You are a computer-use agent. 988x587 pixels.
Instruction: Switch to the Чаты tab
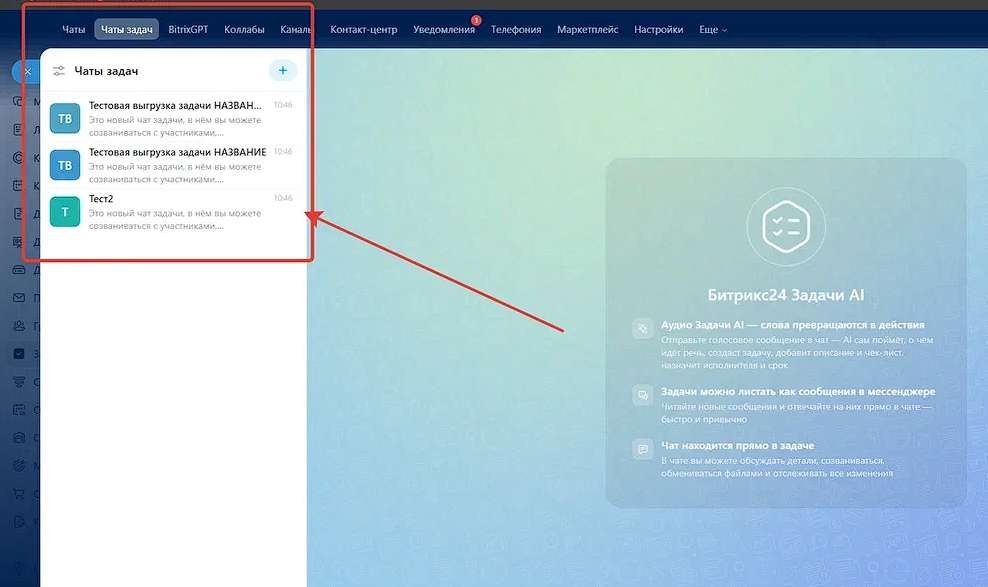click(74, 30)
